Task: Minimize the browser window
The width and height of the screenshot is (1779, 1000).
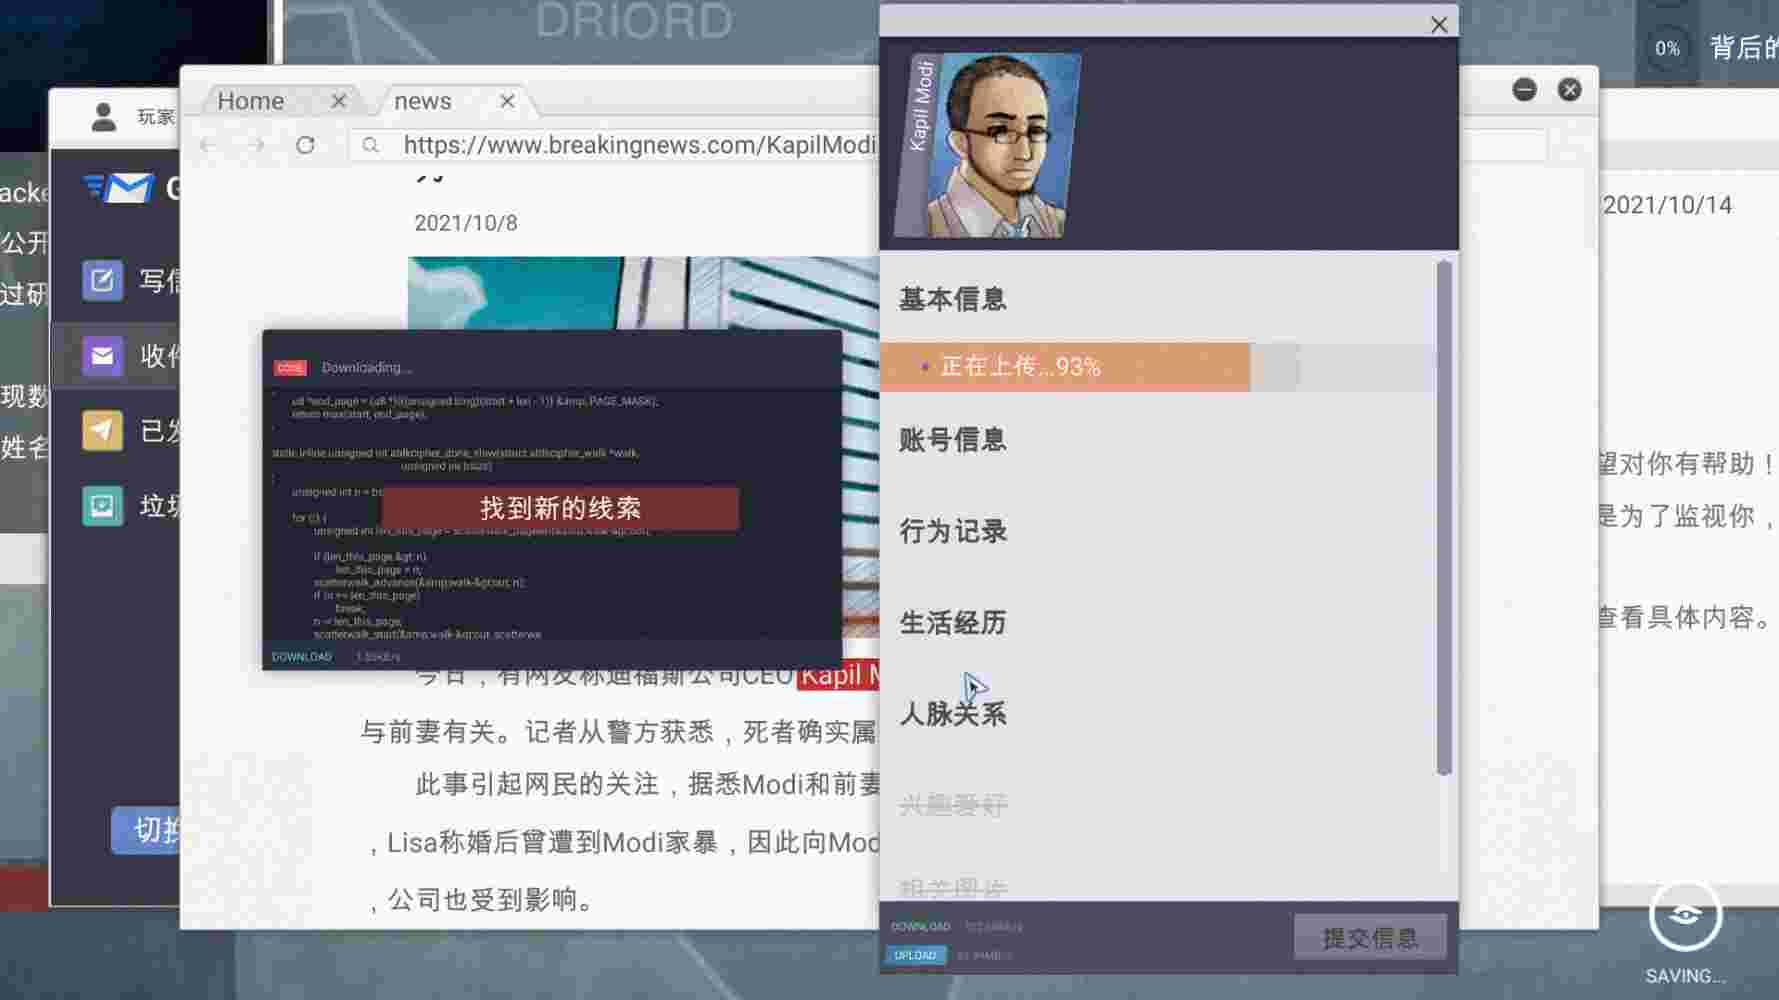Action: (x=1524, y=90)
